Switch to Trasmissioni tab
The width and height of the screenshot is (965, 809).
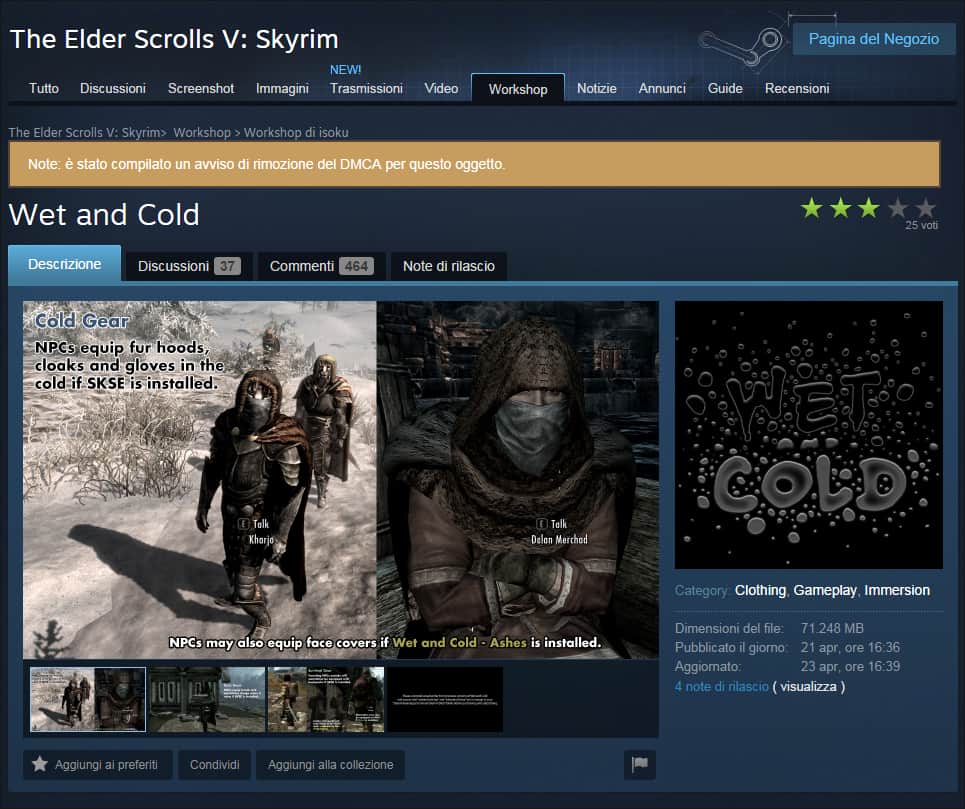366,89
